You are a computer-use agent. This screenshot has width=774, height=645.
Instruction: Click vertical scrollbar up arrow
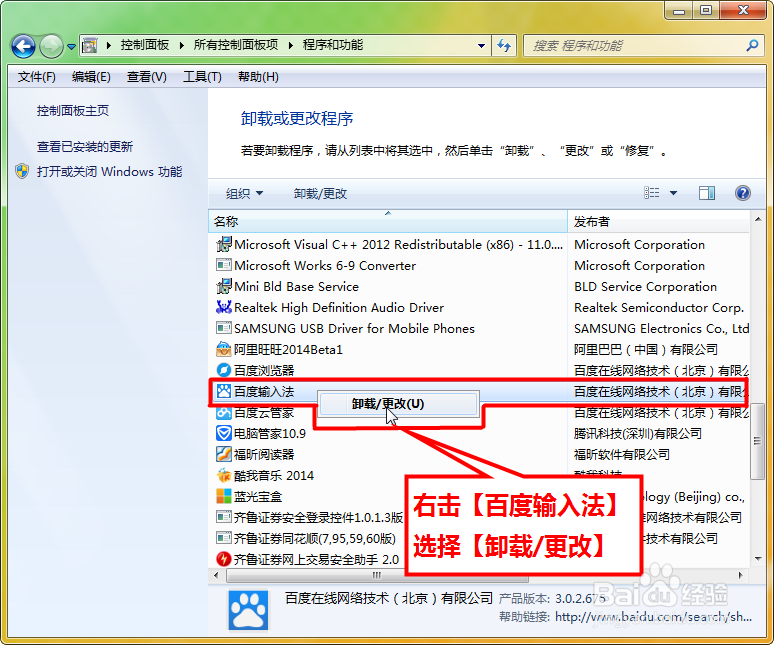[x=758, y=219]
